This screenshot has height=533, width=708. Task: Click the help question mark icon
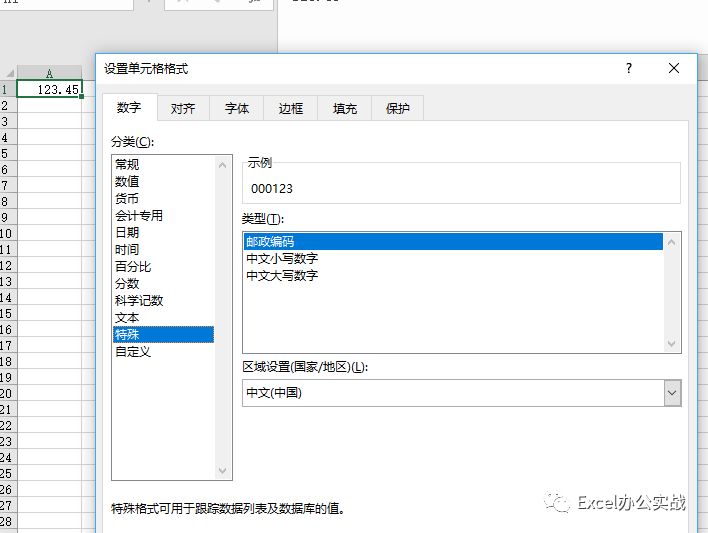tap(629, 68)
